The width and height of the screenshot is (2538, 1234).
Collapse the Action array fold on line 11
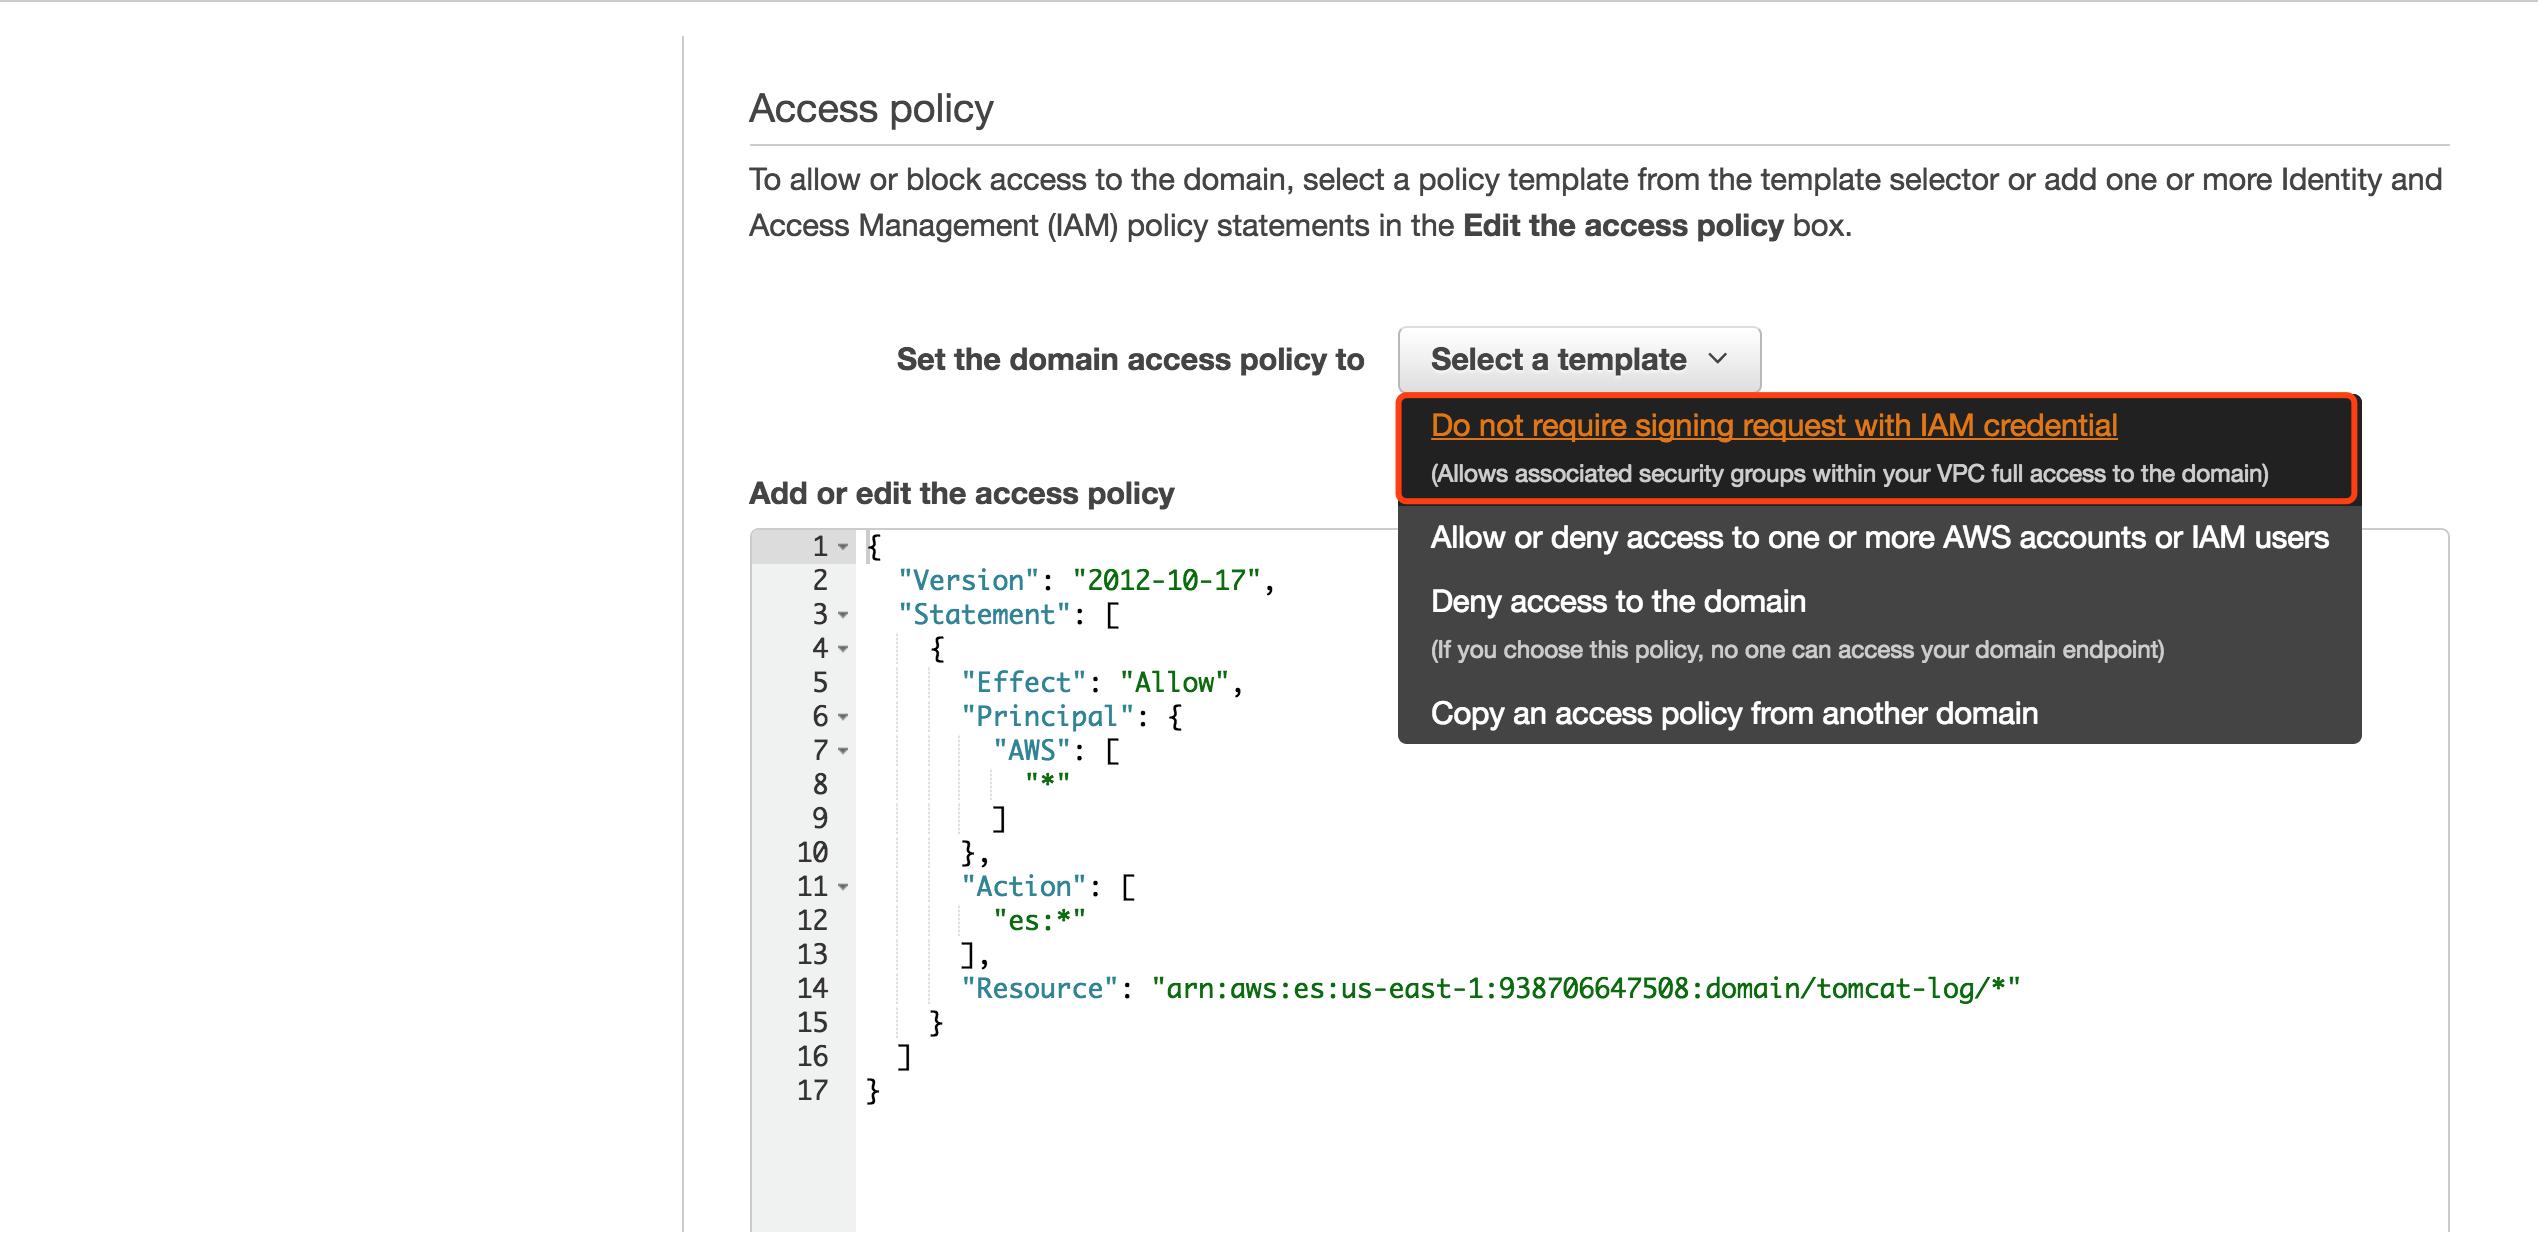point(843,887)
